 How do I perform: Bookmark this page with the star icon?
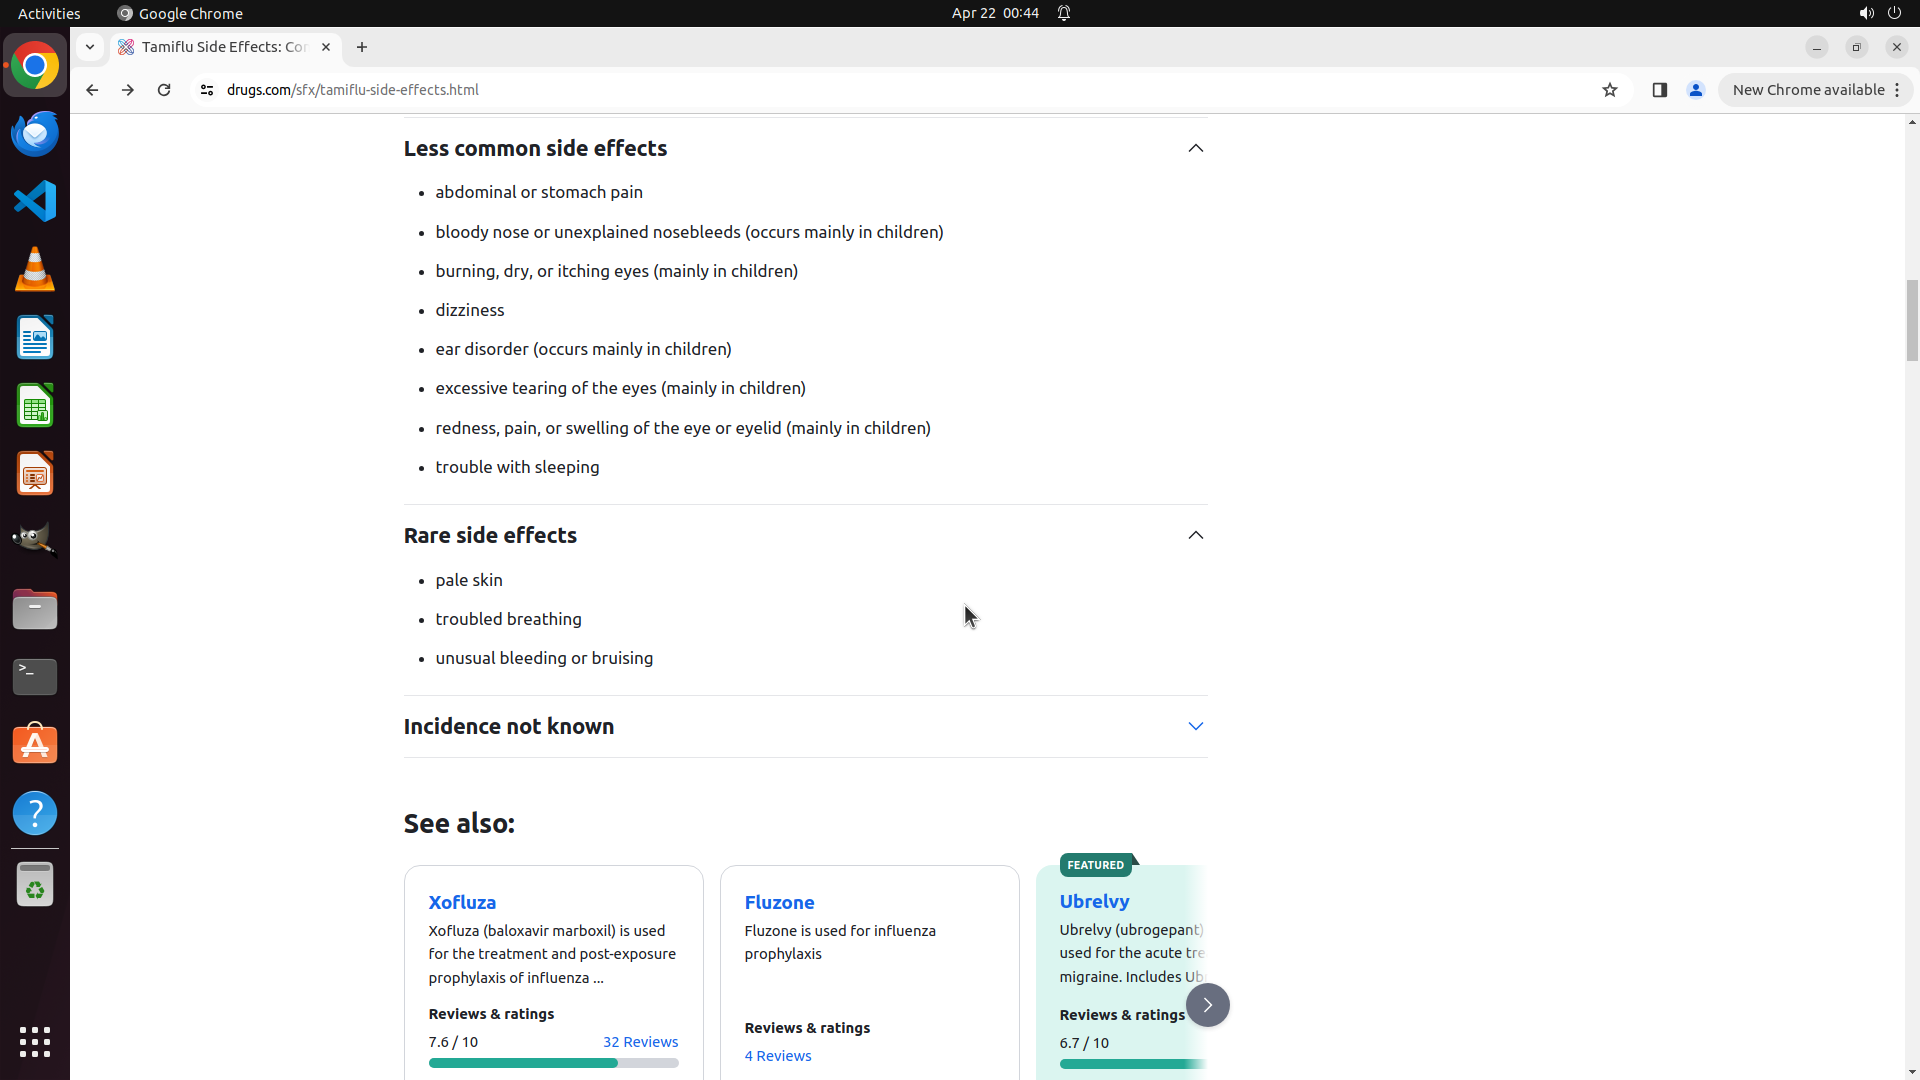coord(1610,90)
